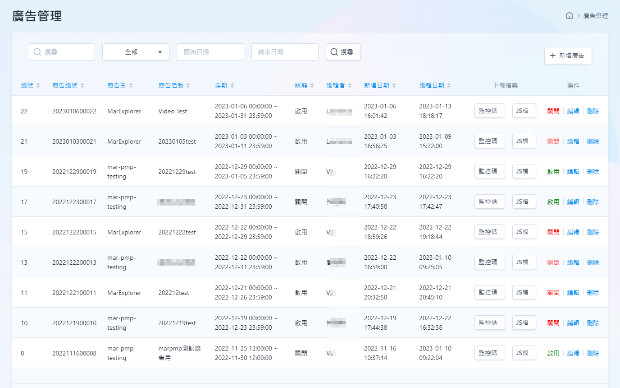Edit advertisement row 11

573,293
